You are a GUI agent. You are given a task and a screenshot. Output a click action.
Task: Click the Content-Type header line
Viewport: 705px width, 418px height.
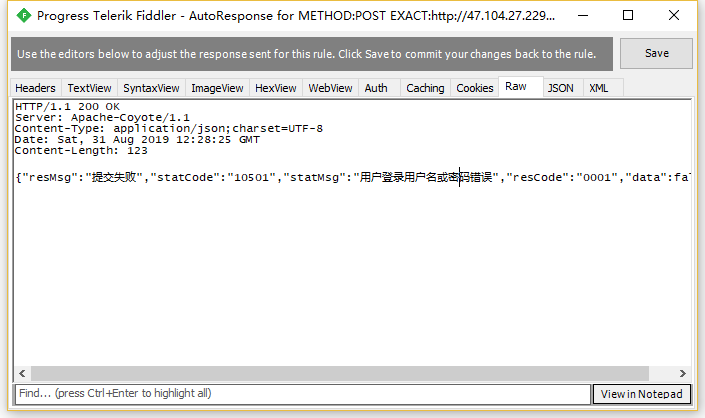click(x=169, y=129)
